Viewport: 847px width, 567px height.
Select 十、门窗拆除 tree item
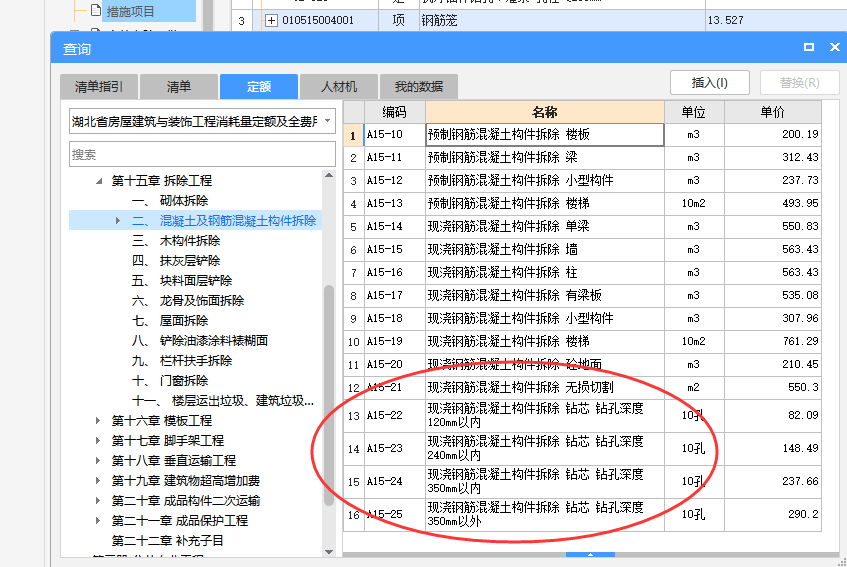click(170, 381)
